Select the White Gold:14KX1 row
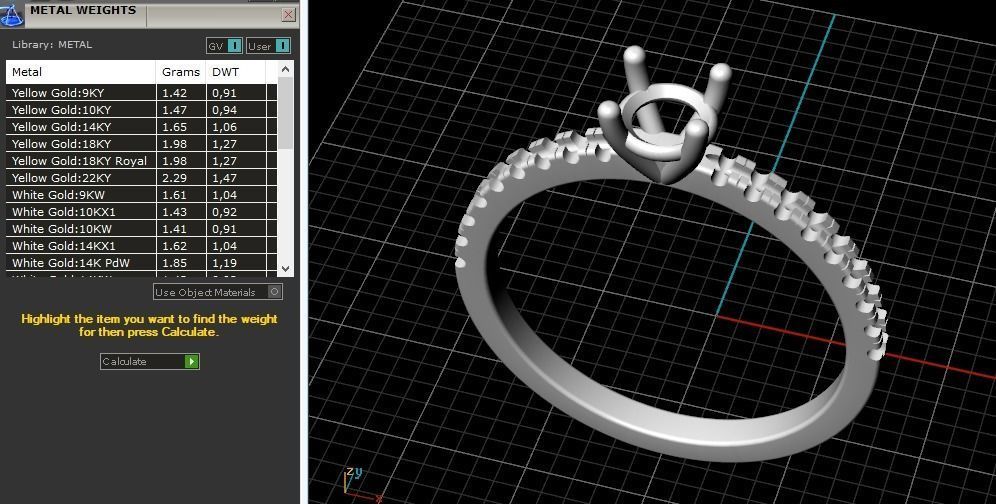996x504 pixels. click(x=142, y=246)
